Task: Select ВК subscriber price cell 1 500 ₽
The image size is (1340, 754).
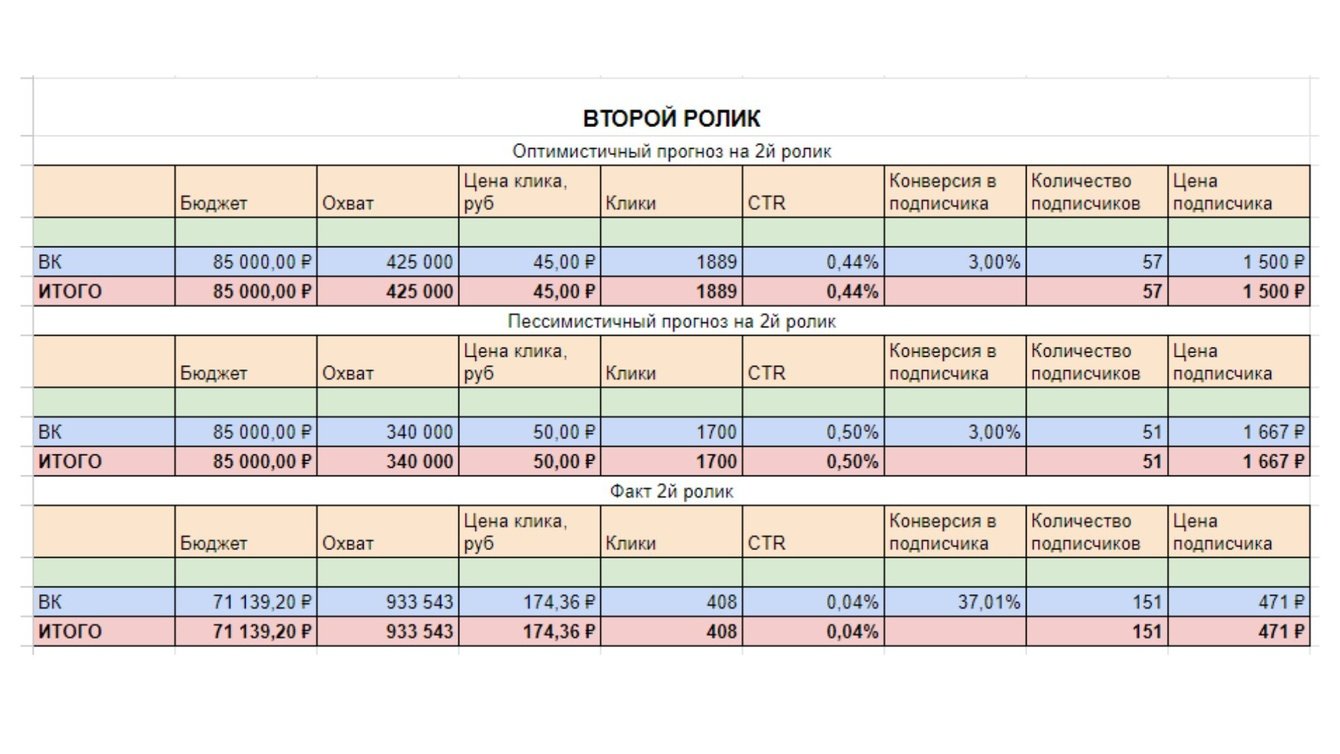Action: pyautogui.click(x=1238, y=262)
